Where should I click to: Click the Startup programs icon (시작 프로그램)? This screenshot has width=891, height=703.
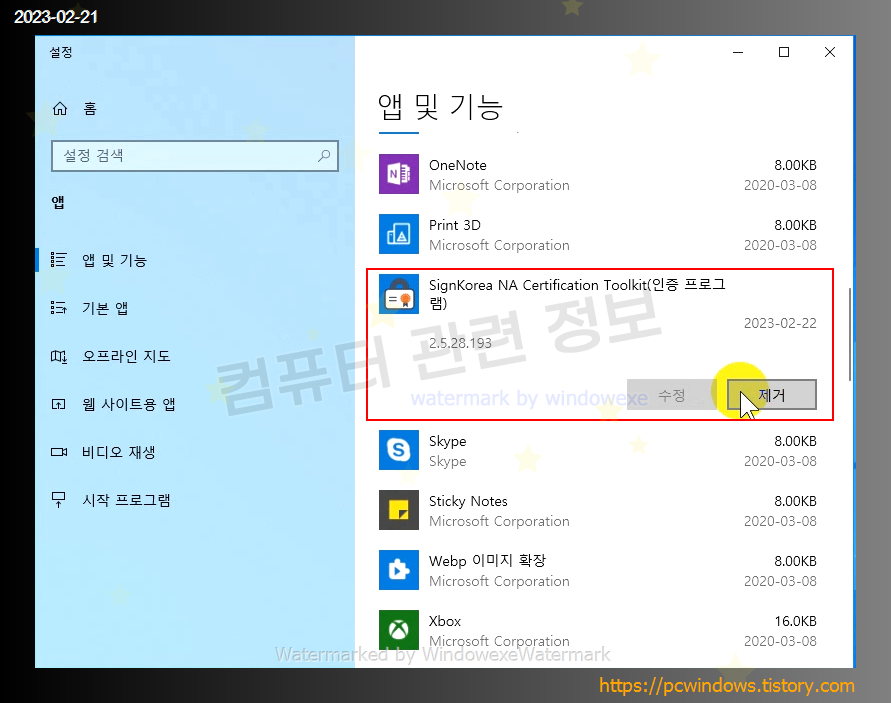point(59,500)
